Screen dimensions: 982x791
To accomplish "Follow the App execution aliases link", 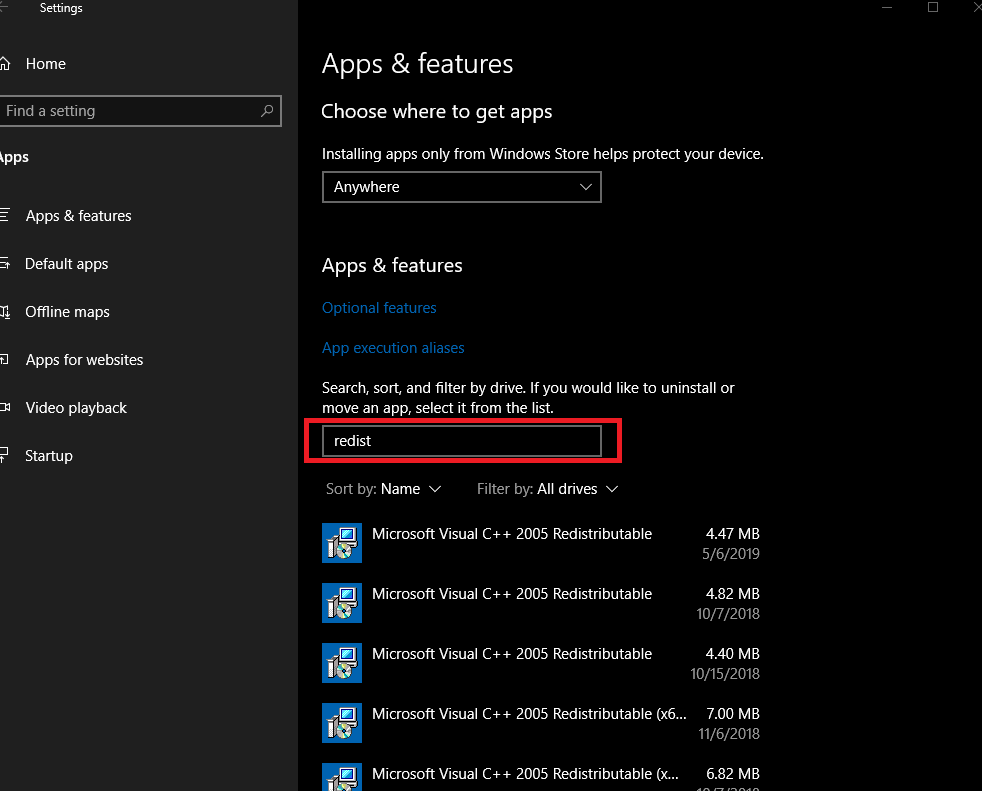I will [393, 348].
